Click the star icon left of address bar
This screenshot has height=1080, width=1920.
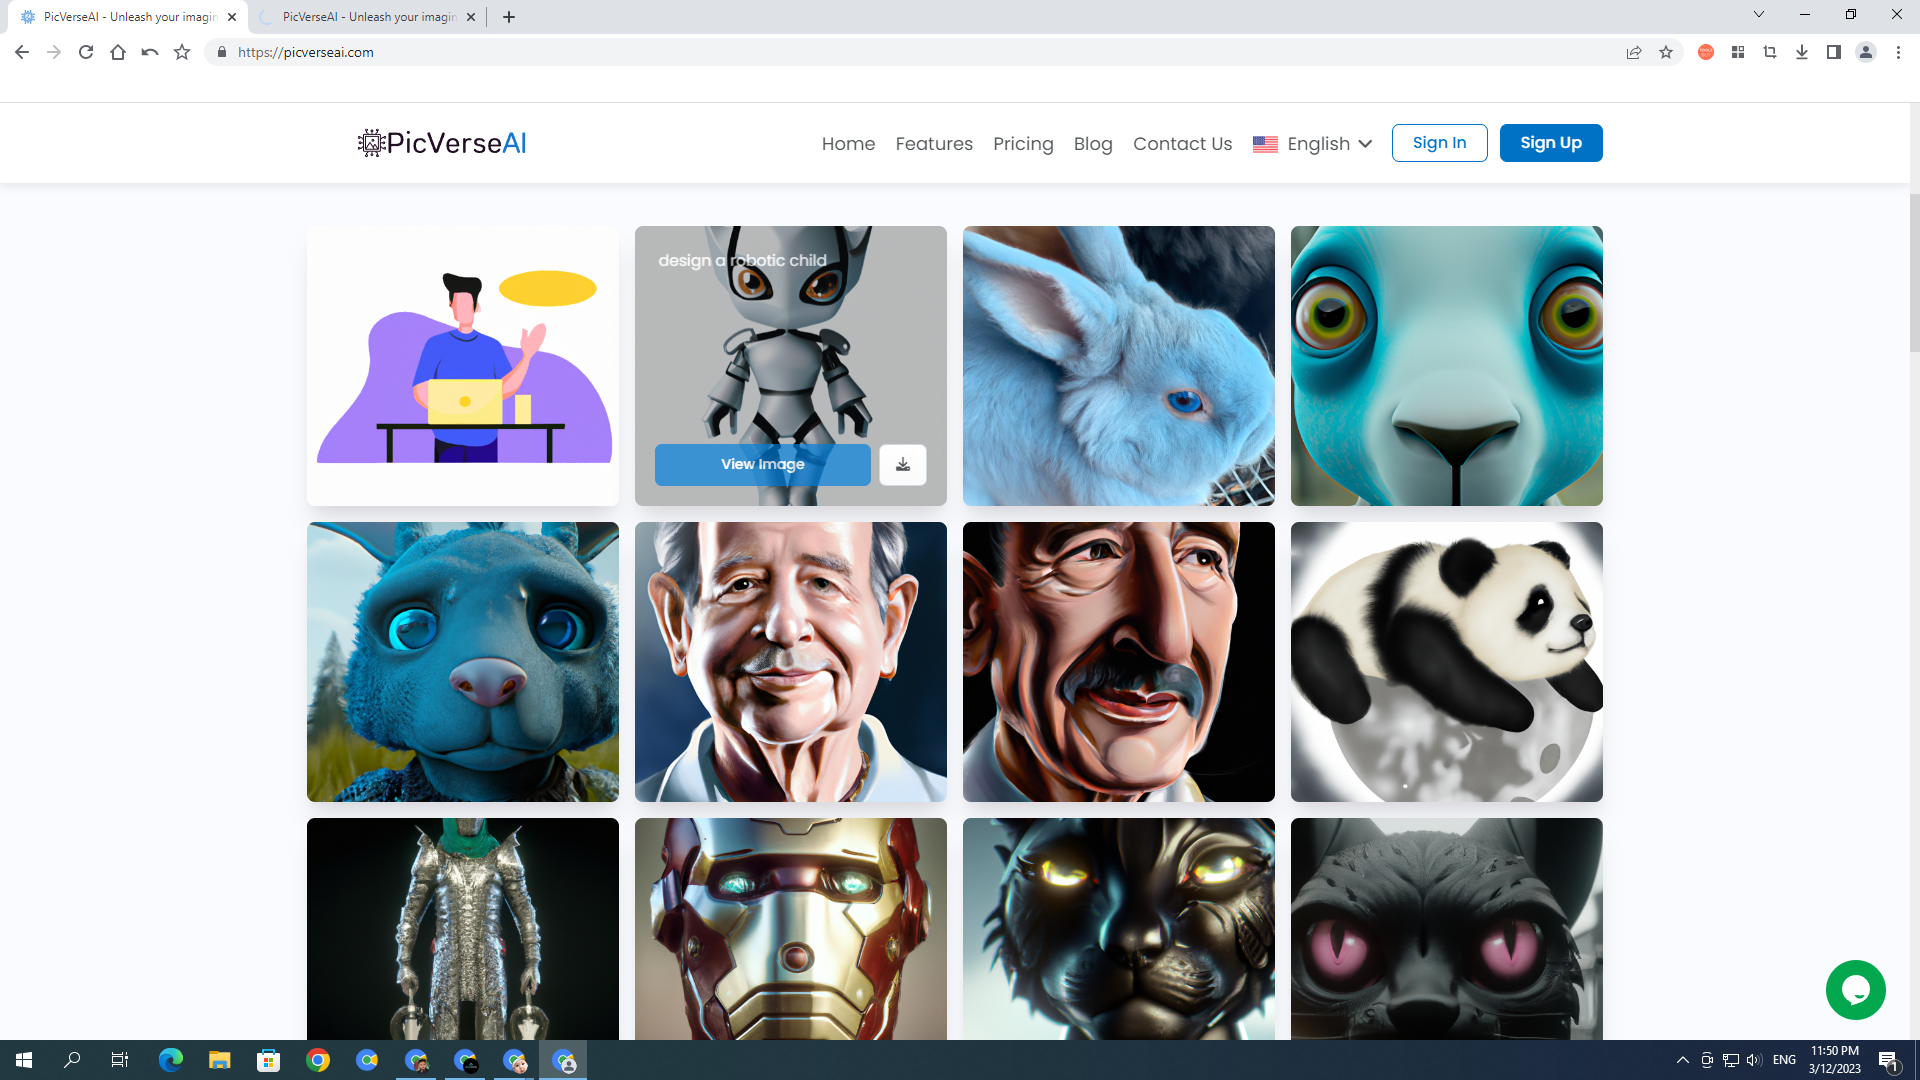182,52
